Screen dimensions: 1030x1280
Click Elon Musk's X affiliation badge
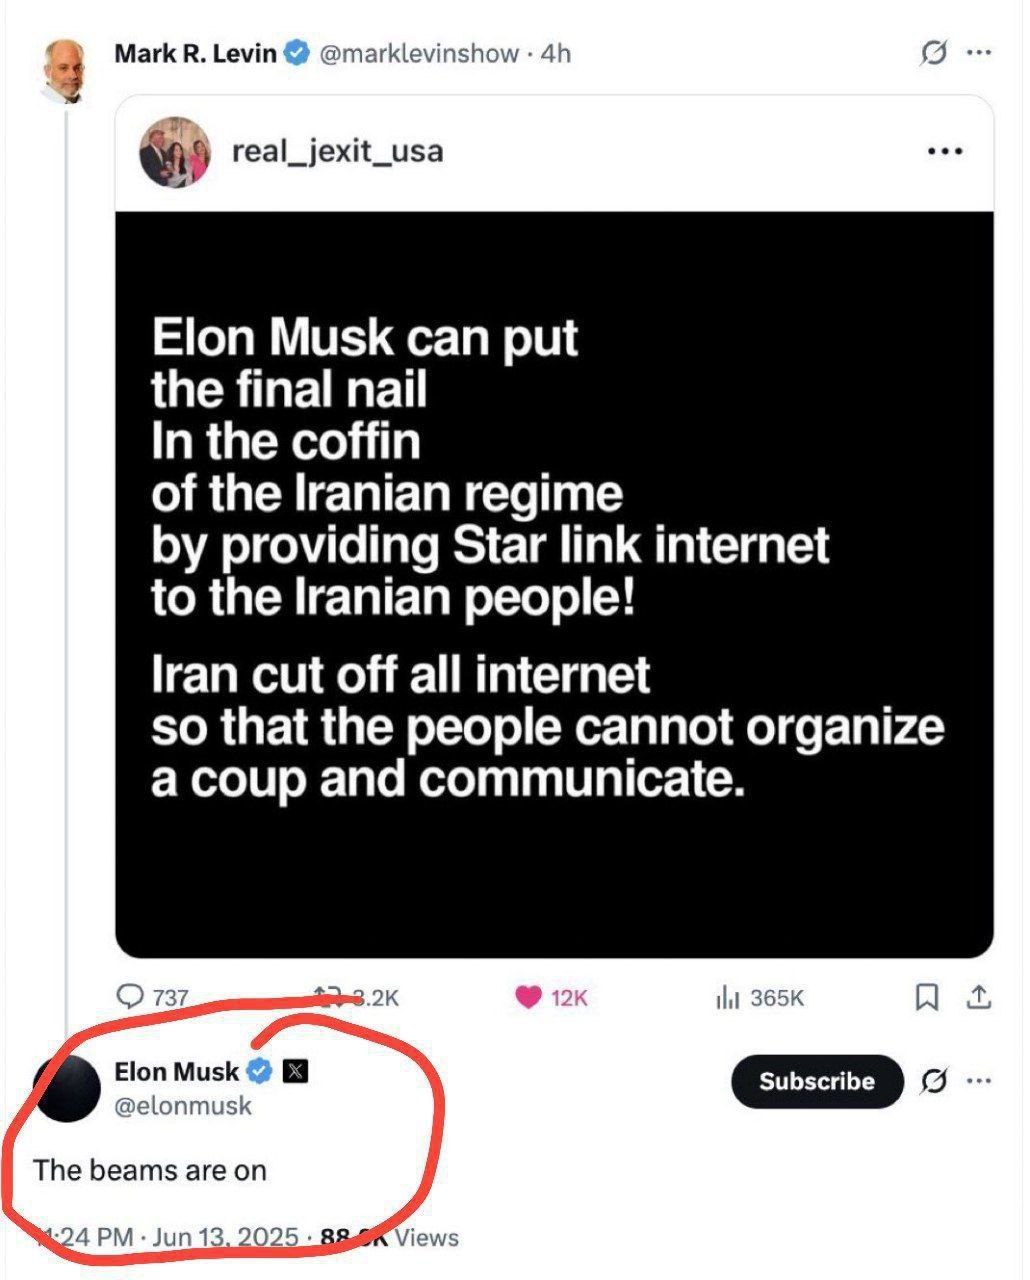295,1072
